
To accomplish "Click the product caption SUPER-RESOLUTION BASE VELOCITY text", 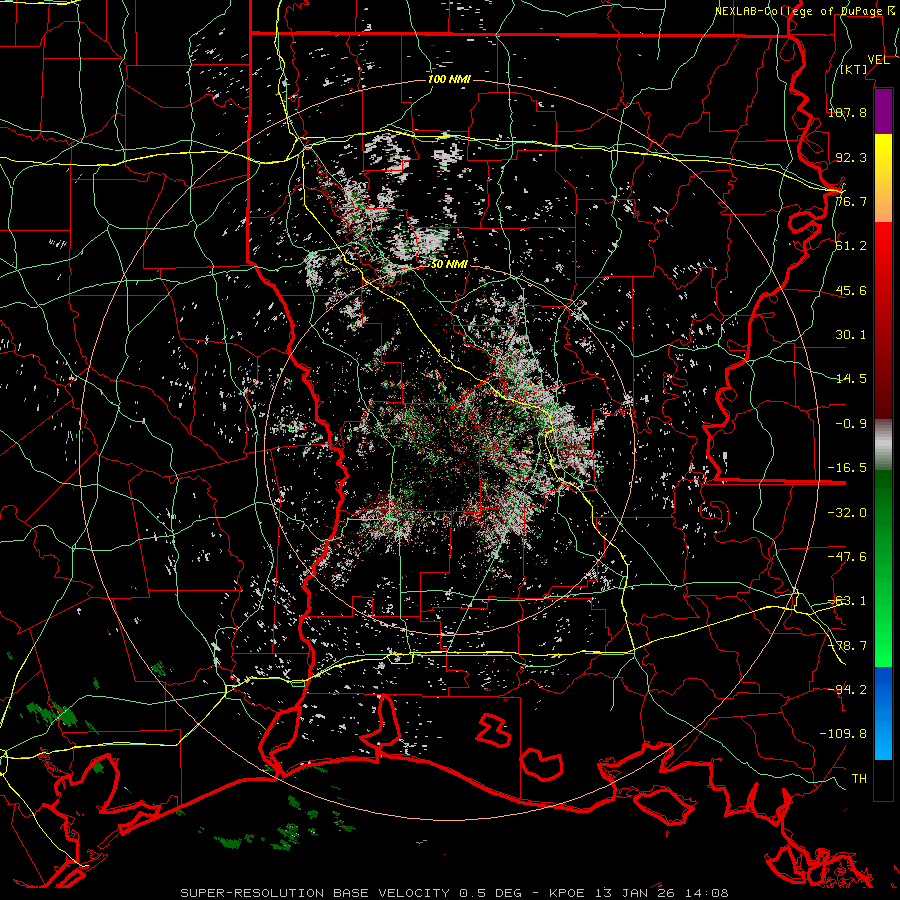I will 315,893.
